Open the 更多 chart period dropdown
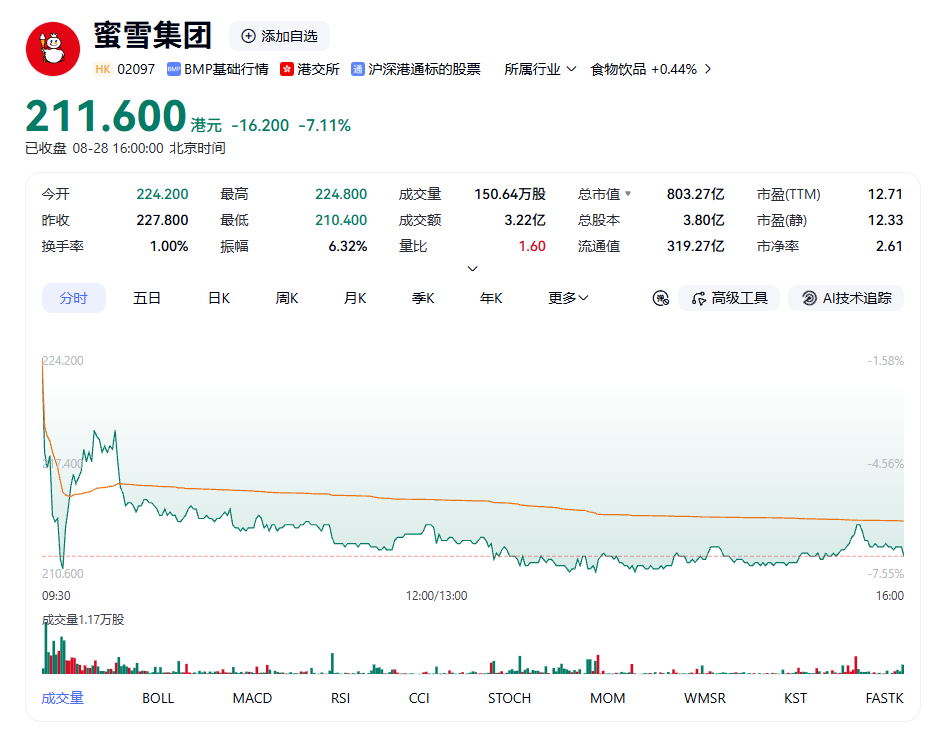 [x=568, y=298]
